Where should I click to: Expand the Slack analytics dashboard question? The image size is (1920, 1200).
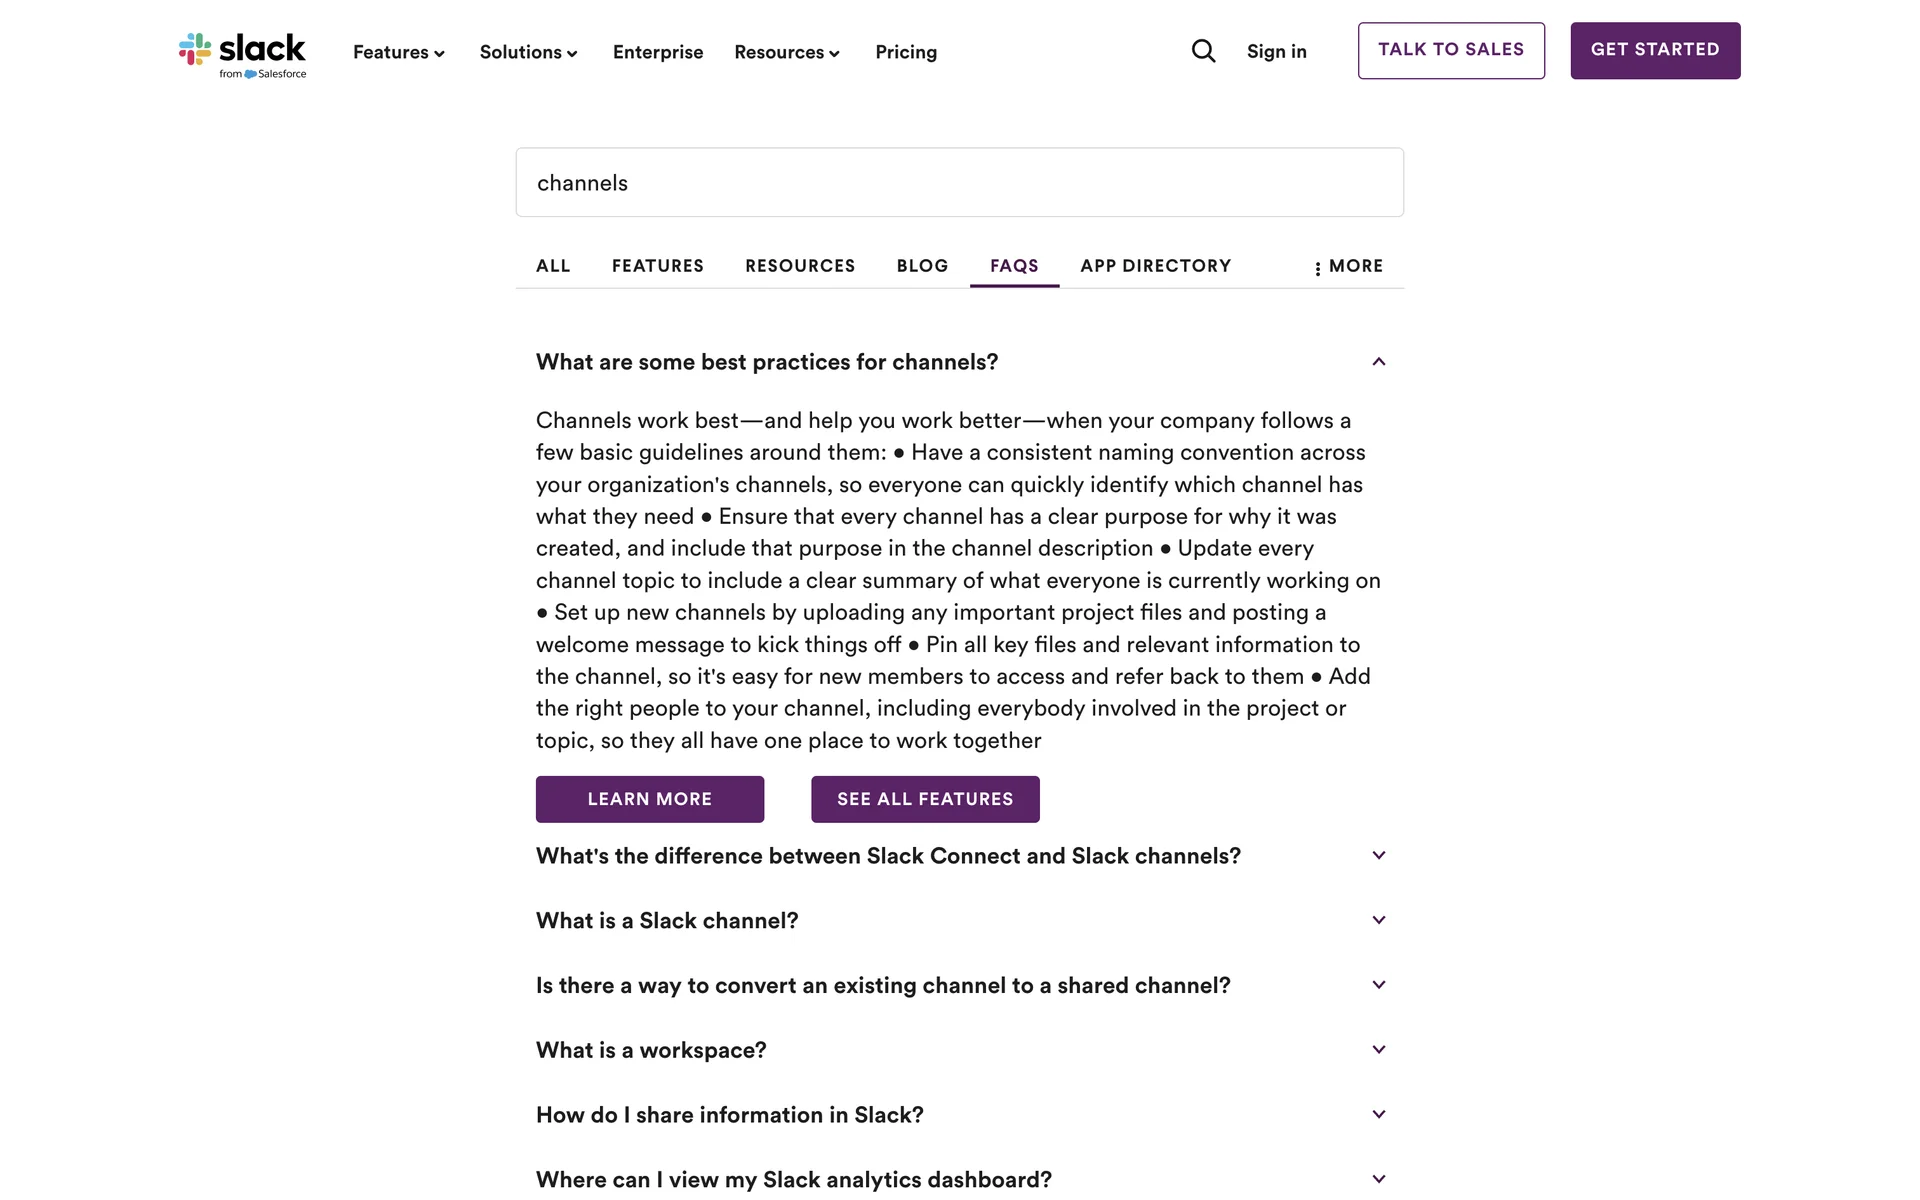[x=1378, y=1180]
